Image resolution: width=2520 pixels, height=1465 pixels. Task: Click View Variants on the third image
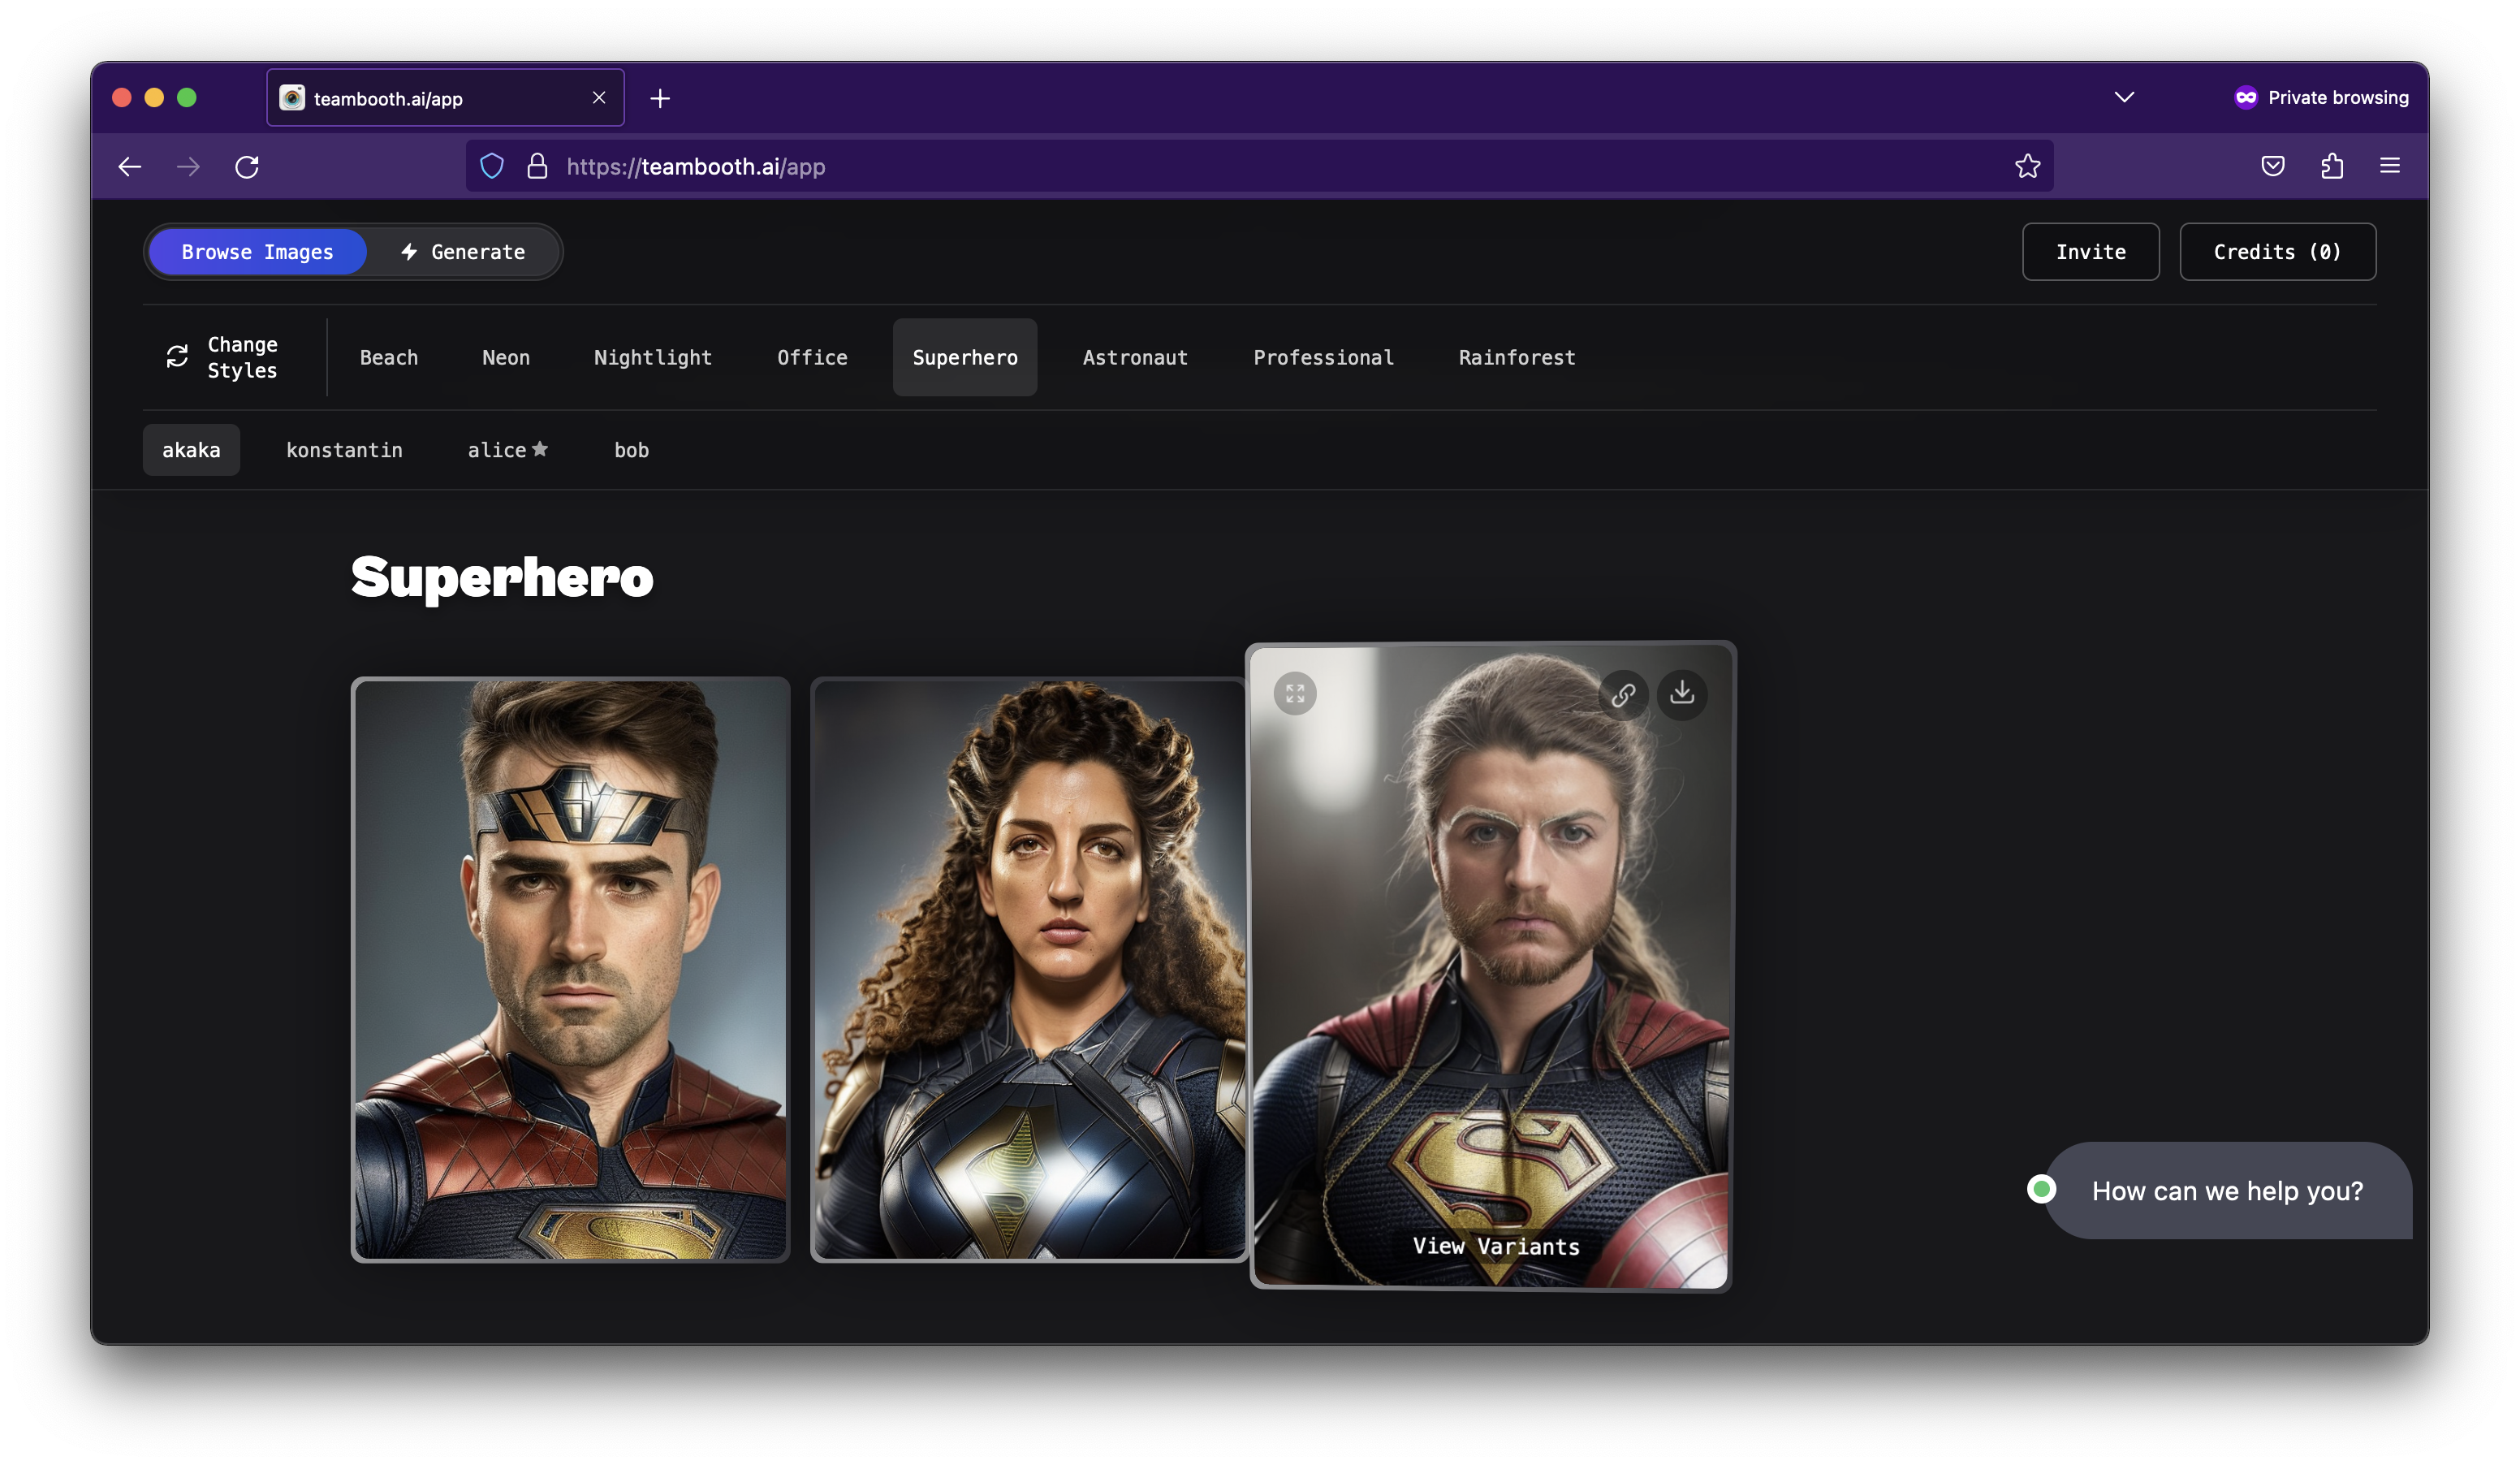coord(1496,1246)
